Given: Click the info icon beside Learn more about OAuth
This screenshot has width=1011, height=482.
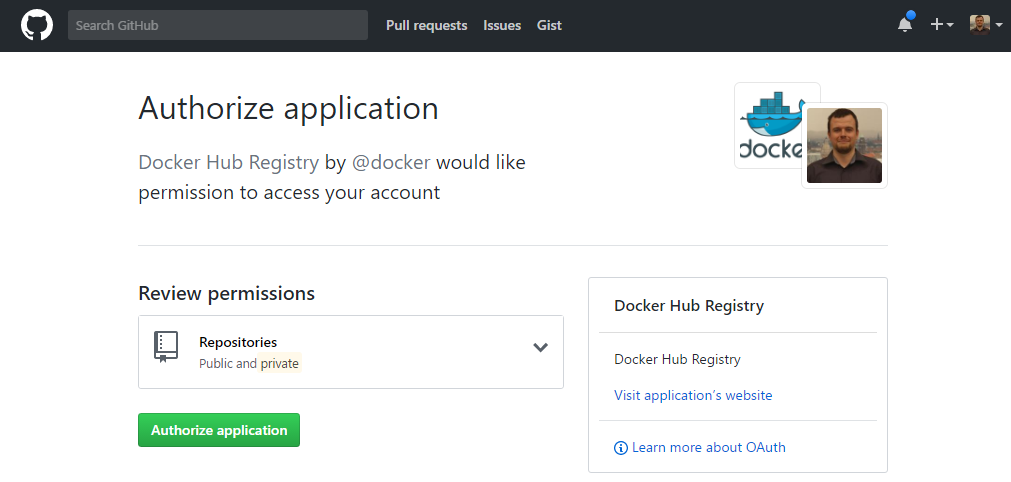Looking at the screenshot, I should [x=621, y=448].
